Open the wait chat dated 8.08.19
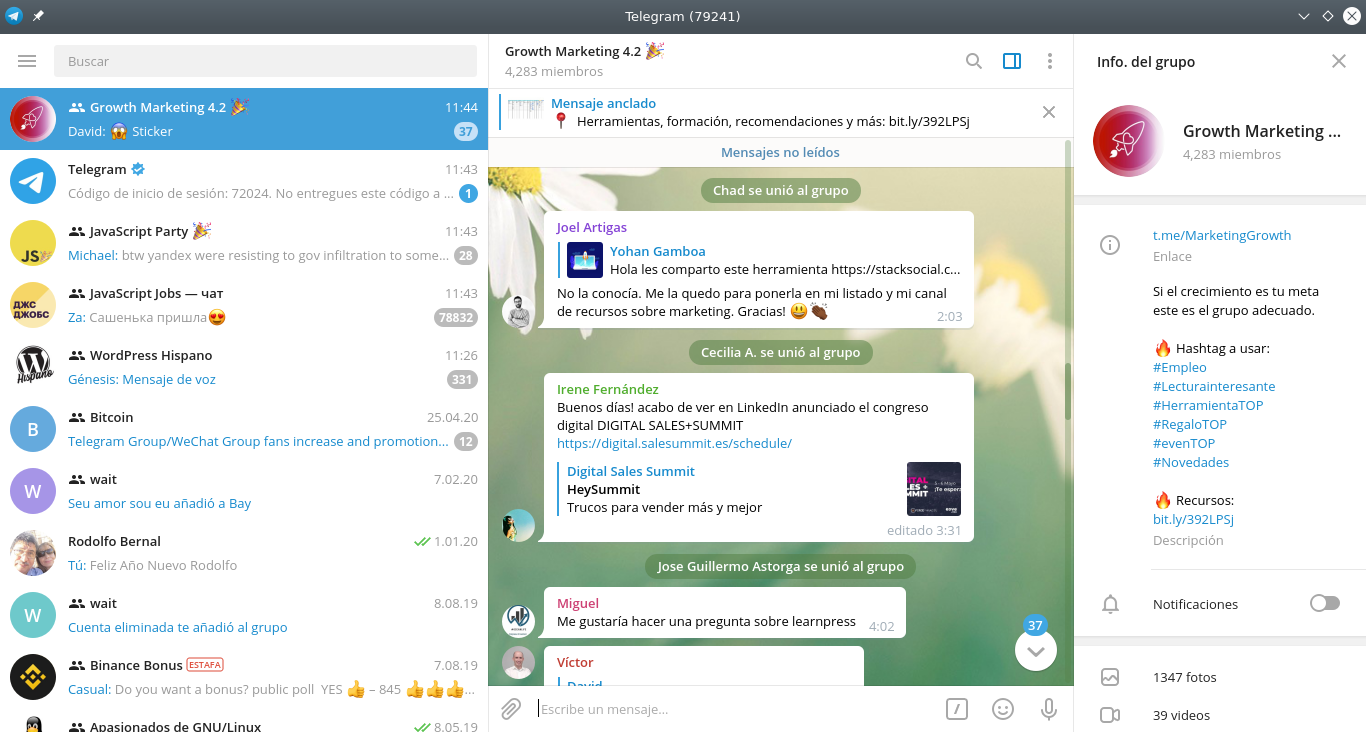Image resolution: width=1366 pixels, height=732 pixels. click(244, 615)
